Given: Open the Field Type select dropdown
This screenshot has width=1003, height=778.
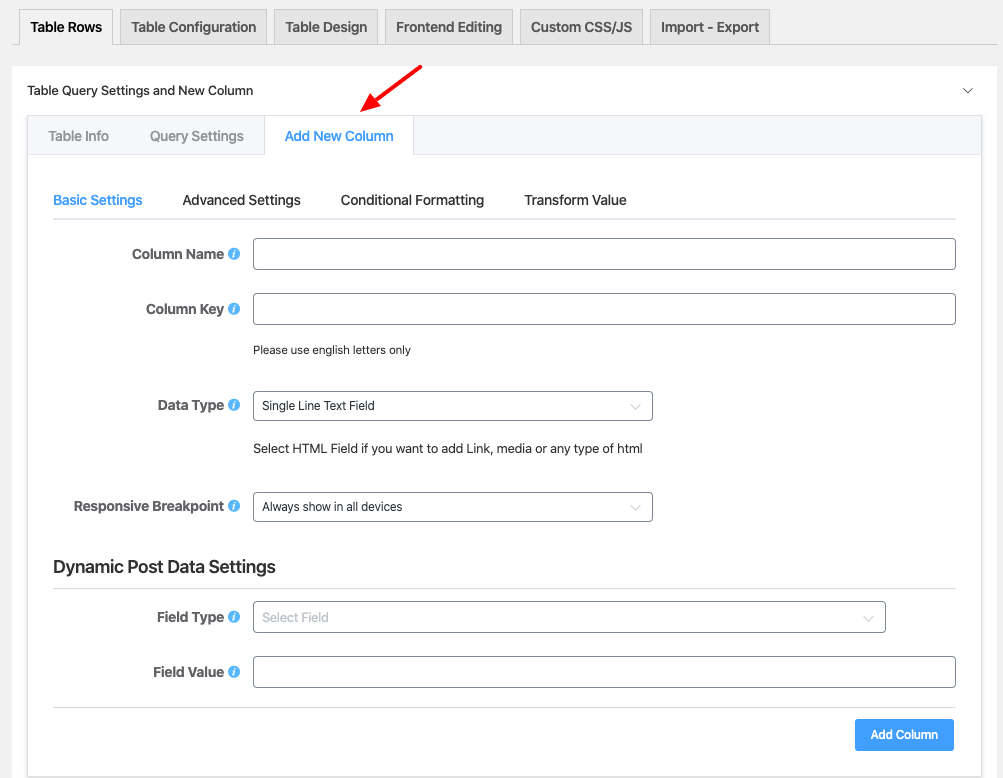Looking at the screenshot, I should point(568,618).
